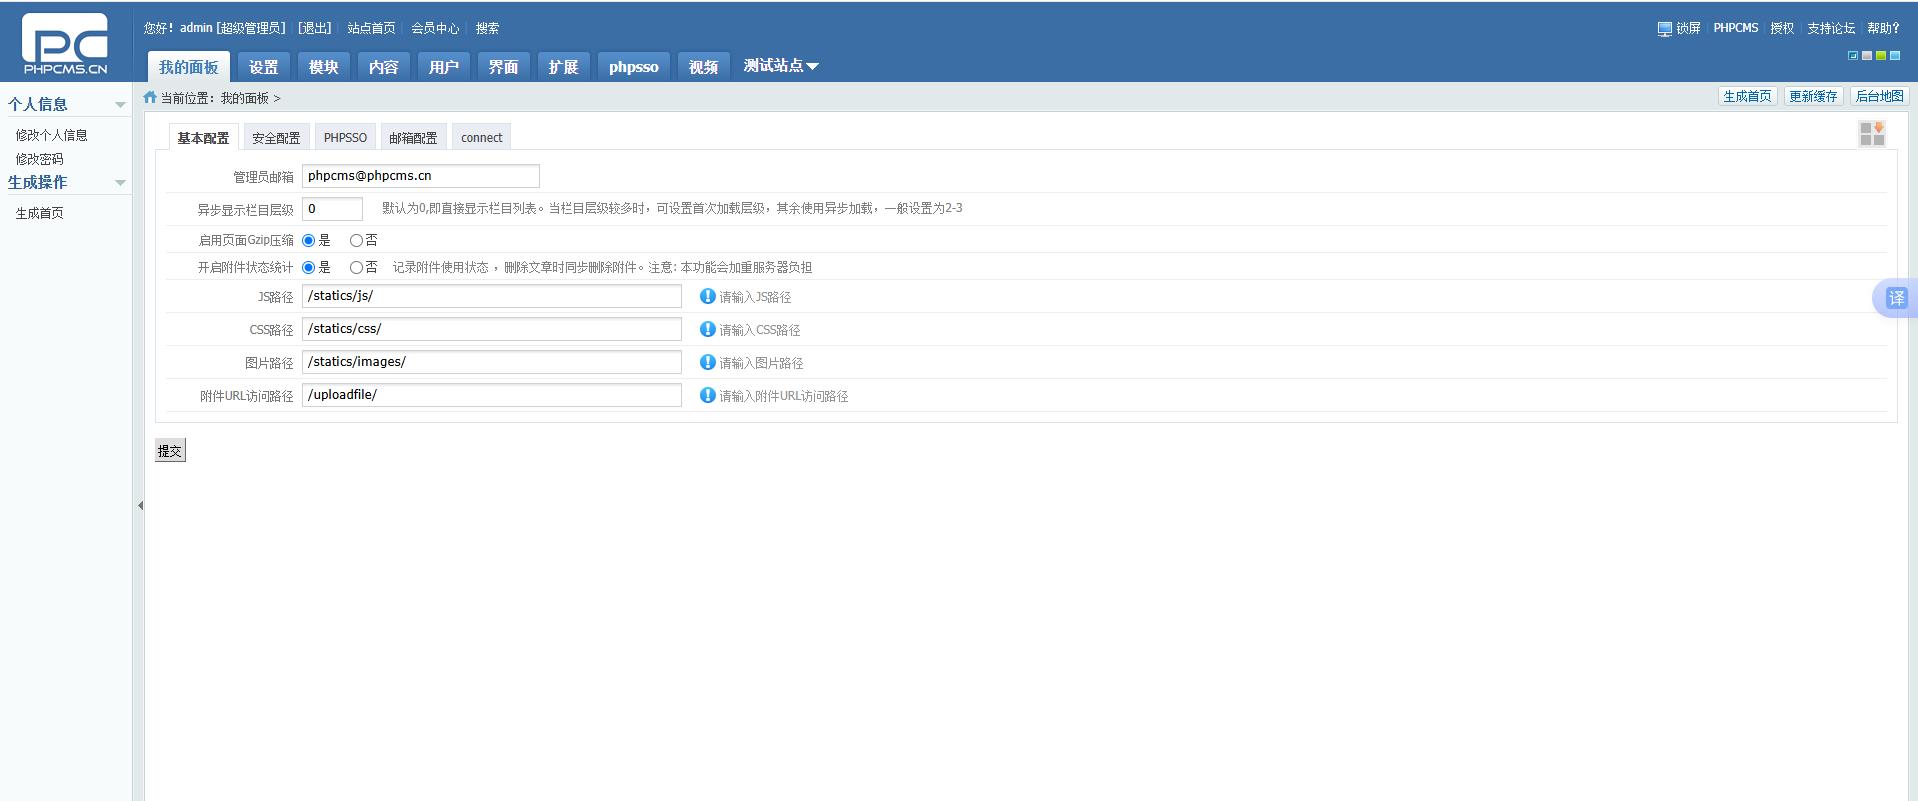Screen dimensions: 1918x801
Task: Click the 更新缓存 button
Action: [1813, 96]
